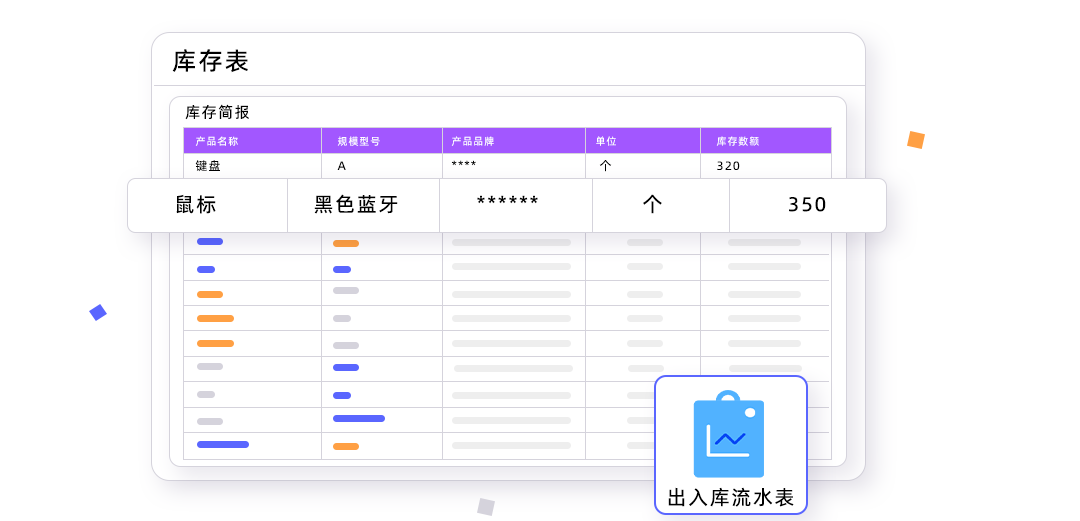Click the shopping bag chart icon
The image size is (1080, 521).
729,434
